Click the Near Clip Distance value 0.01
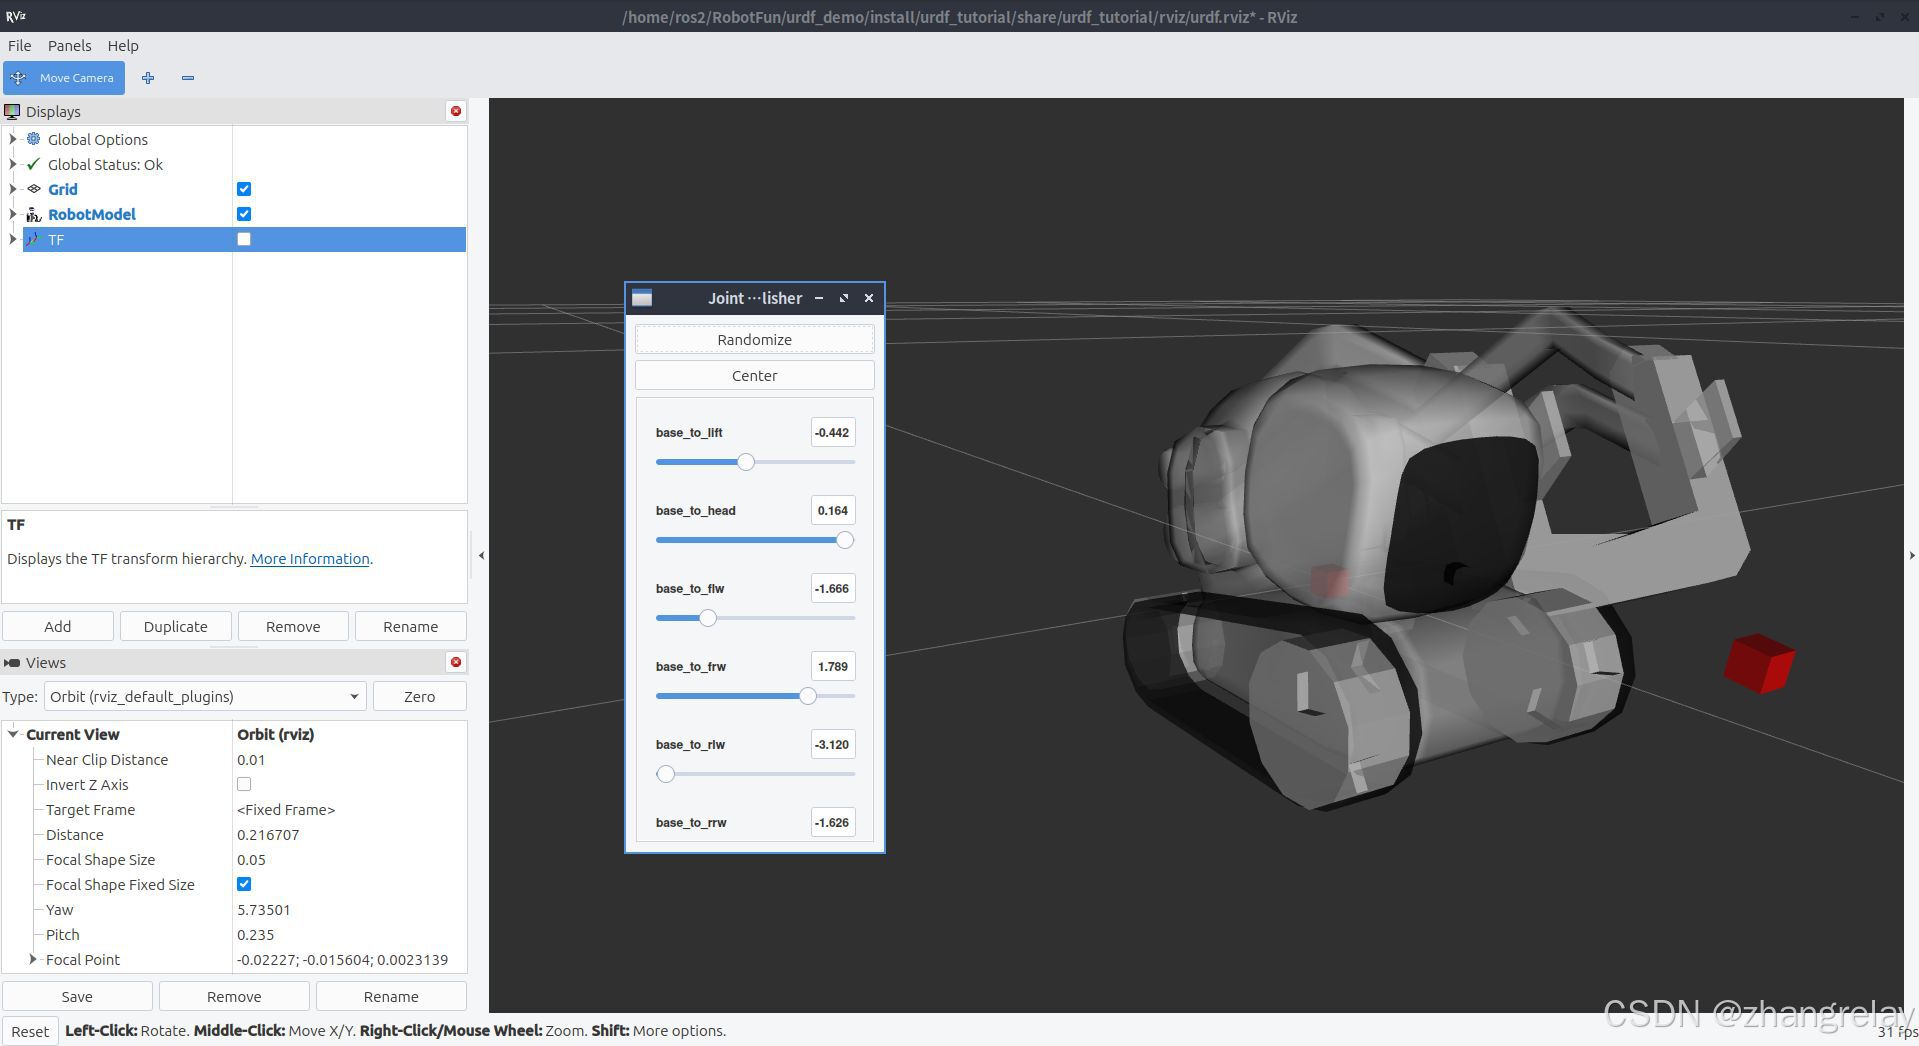Image resolution: width=1919 pixels, height=1046 pixels. pyautogui.click(x=251, y=760)
